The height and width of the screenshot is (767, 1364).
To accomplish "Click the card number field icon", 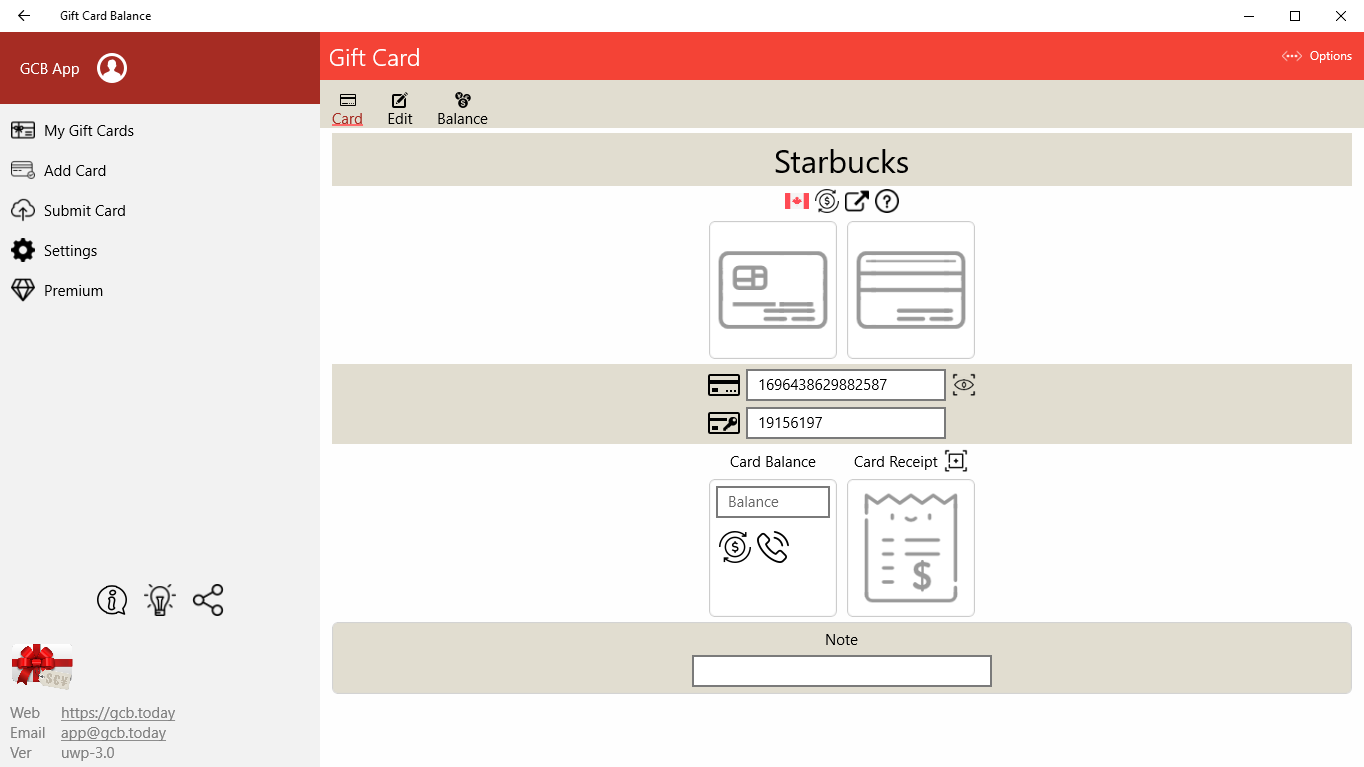I will point(724,385).
